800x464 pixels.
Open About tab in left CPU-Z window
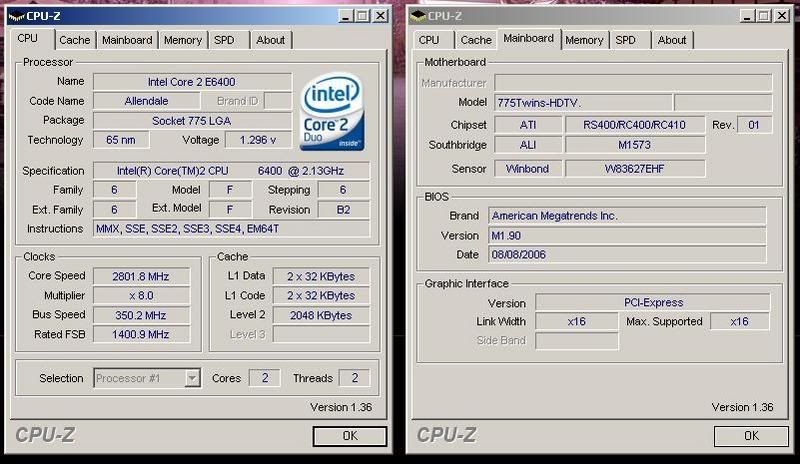pyautogui.click(x=270, y=40)
